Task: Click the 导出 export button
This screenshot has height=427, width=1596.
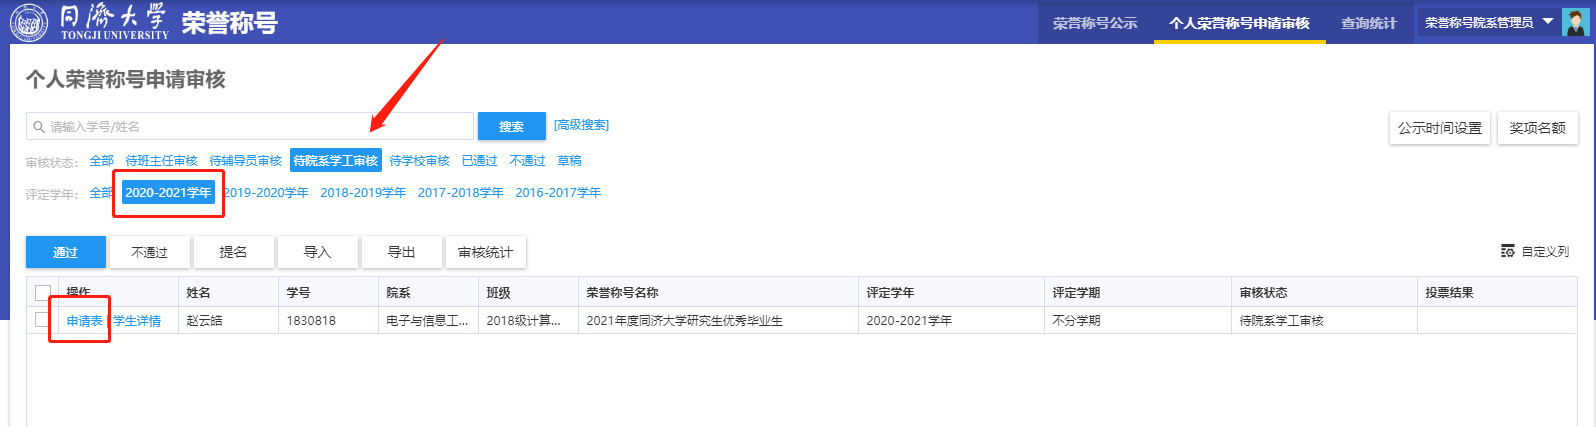Action: [x=401, y=252]
